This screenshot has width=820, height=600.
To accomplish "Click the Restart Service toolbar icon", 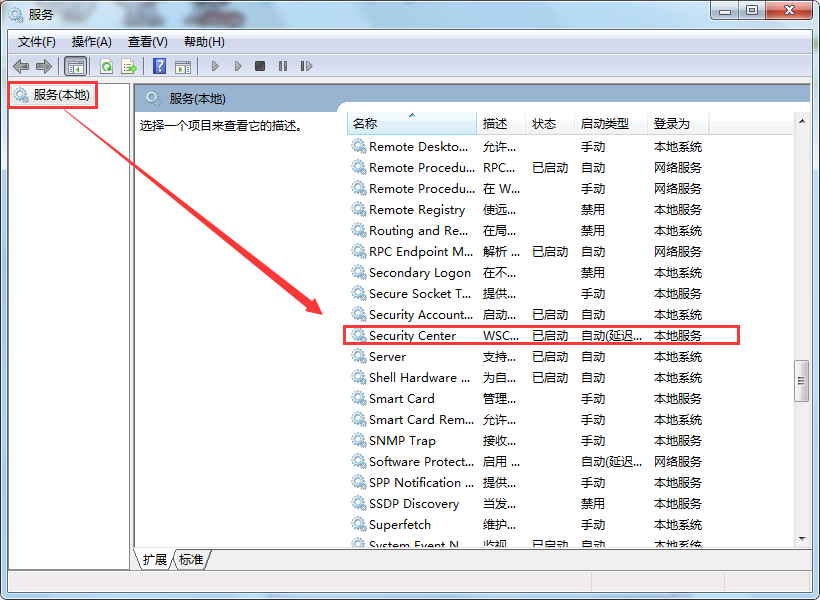I will click(306, 66).
